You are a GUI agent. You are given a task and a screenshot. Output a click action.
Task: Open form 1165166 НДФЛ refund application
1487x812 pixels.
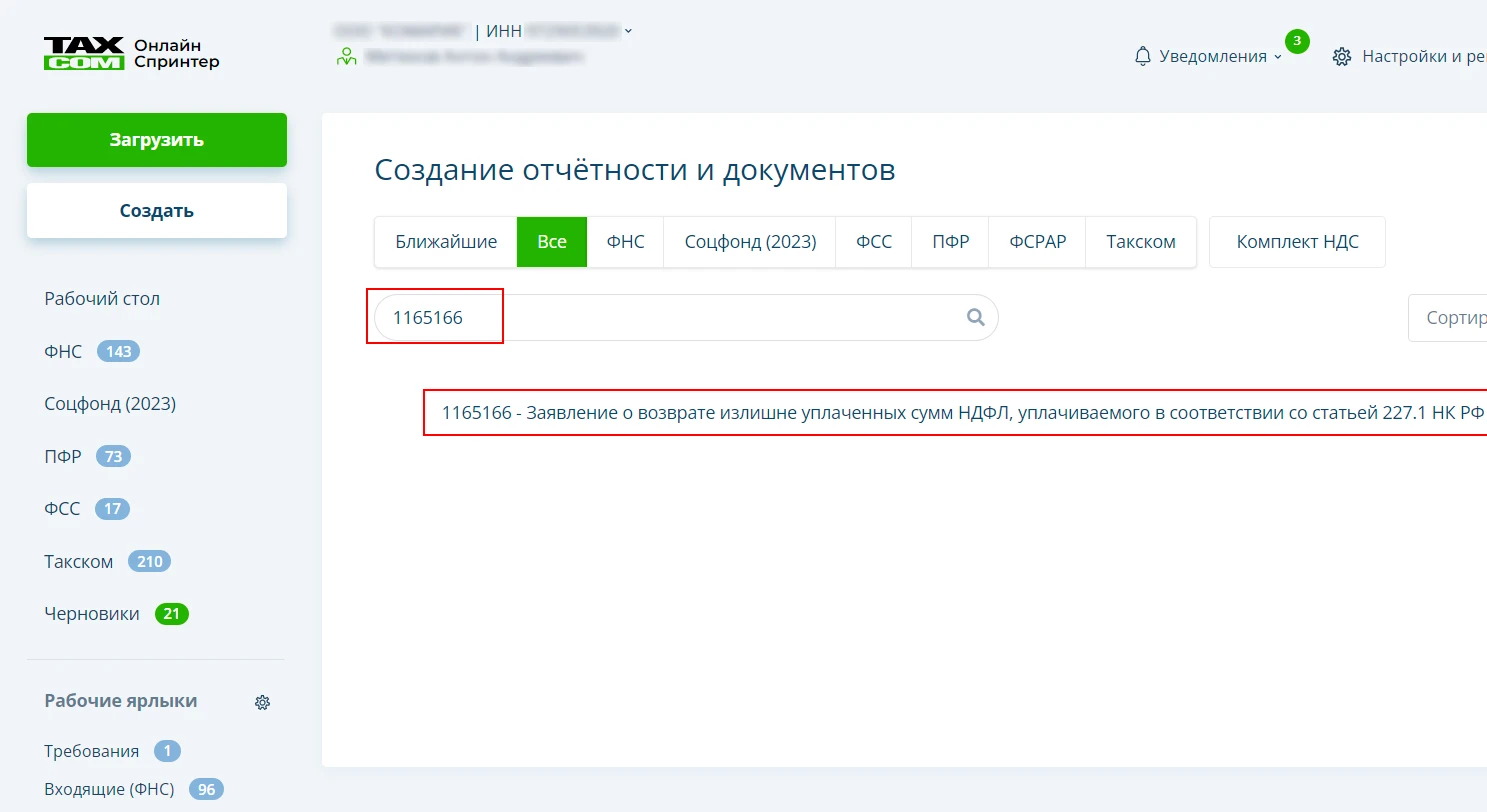(x=960, y=413)
